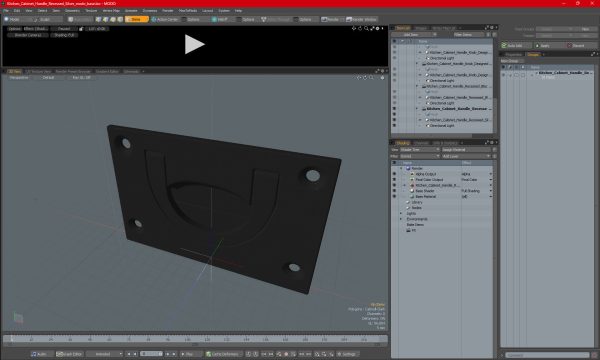Open the Add Item dropdown in Items list
600x360 pixels.
point(414,34)
